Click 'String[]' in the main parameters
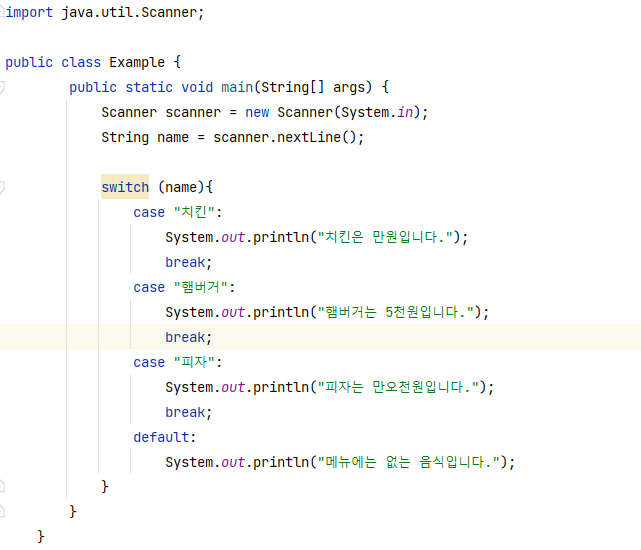The width and height of the screenshot is (641, 550). [x=293, y=87]
